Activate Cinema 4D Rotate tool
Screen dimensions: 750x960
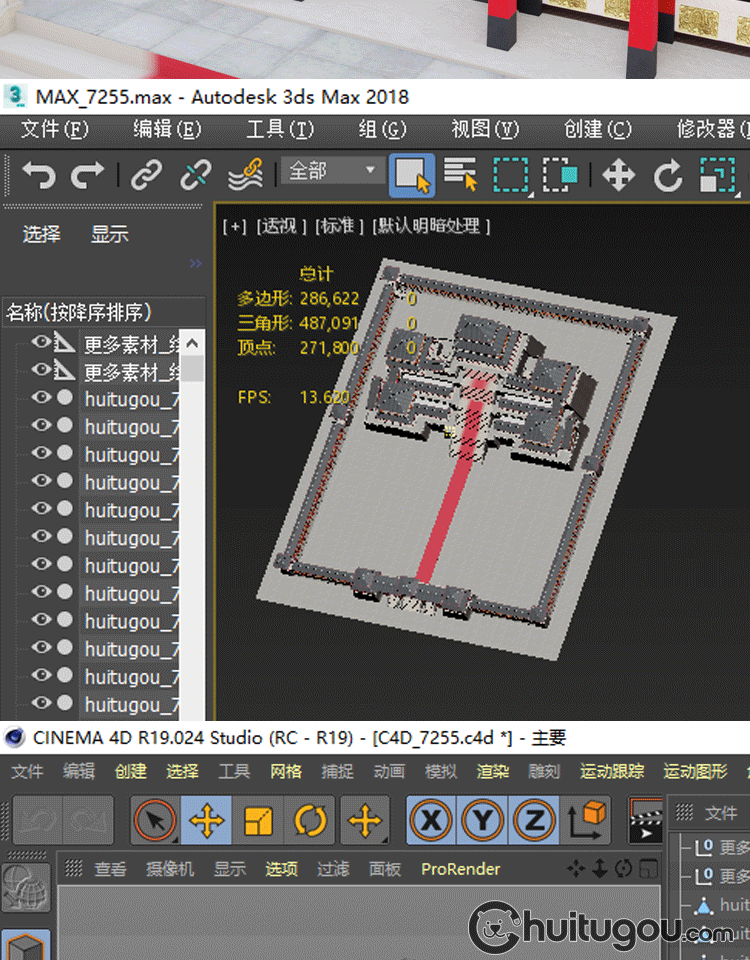coord(310,820)
